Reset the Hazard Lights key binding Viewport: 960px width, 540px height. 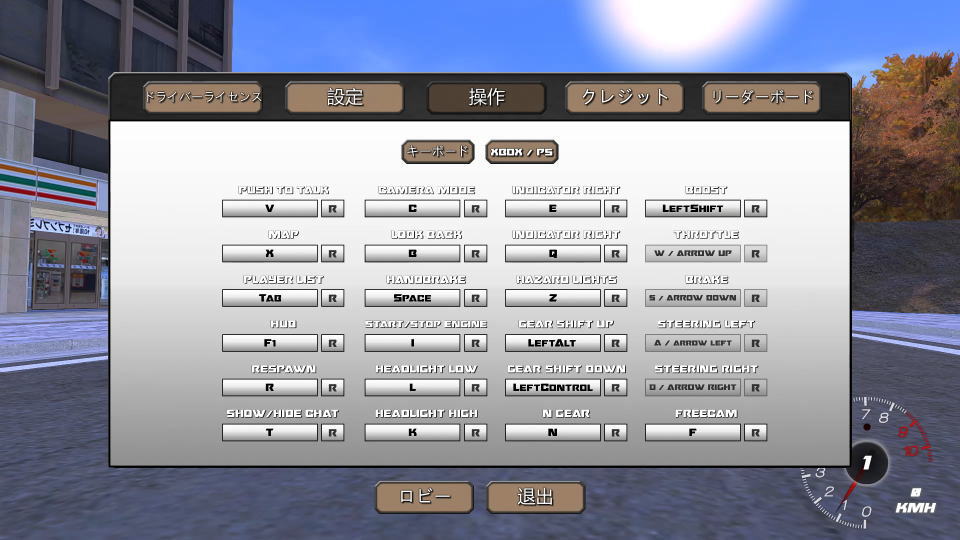[616, 298]
